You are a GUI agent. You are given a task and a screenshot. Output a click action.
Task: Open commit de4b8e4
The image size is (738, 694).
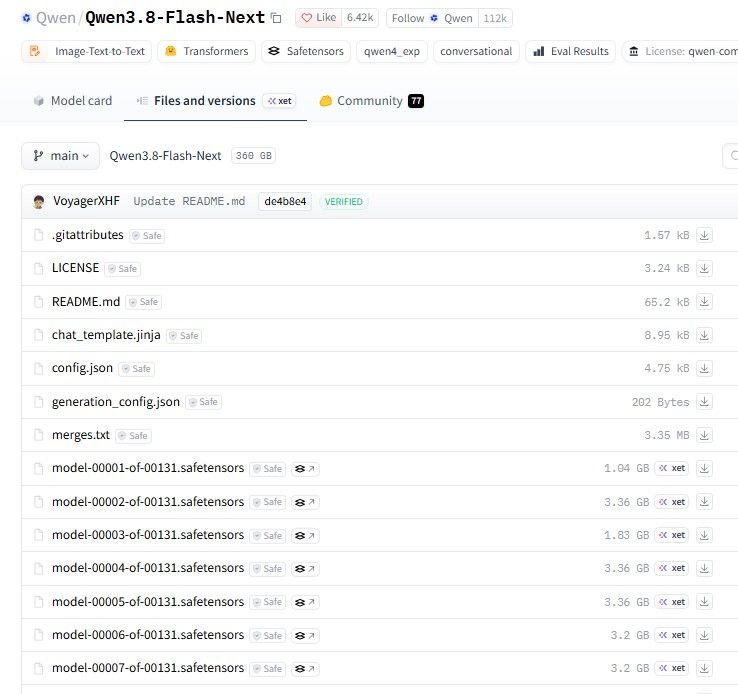[x=285, y=201]
